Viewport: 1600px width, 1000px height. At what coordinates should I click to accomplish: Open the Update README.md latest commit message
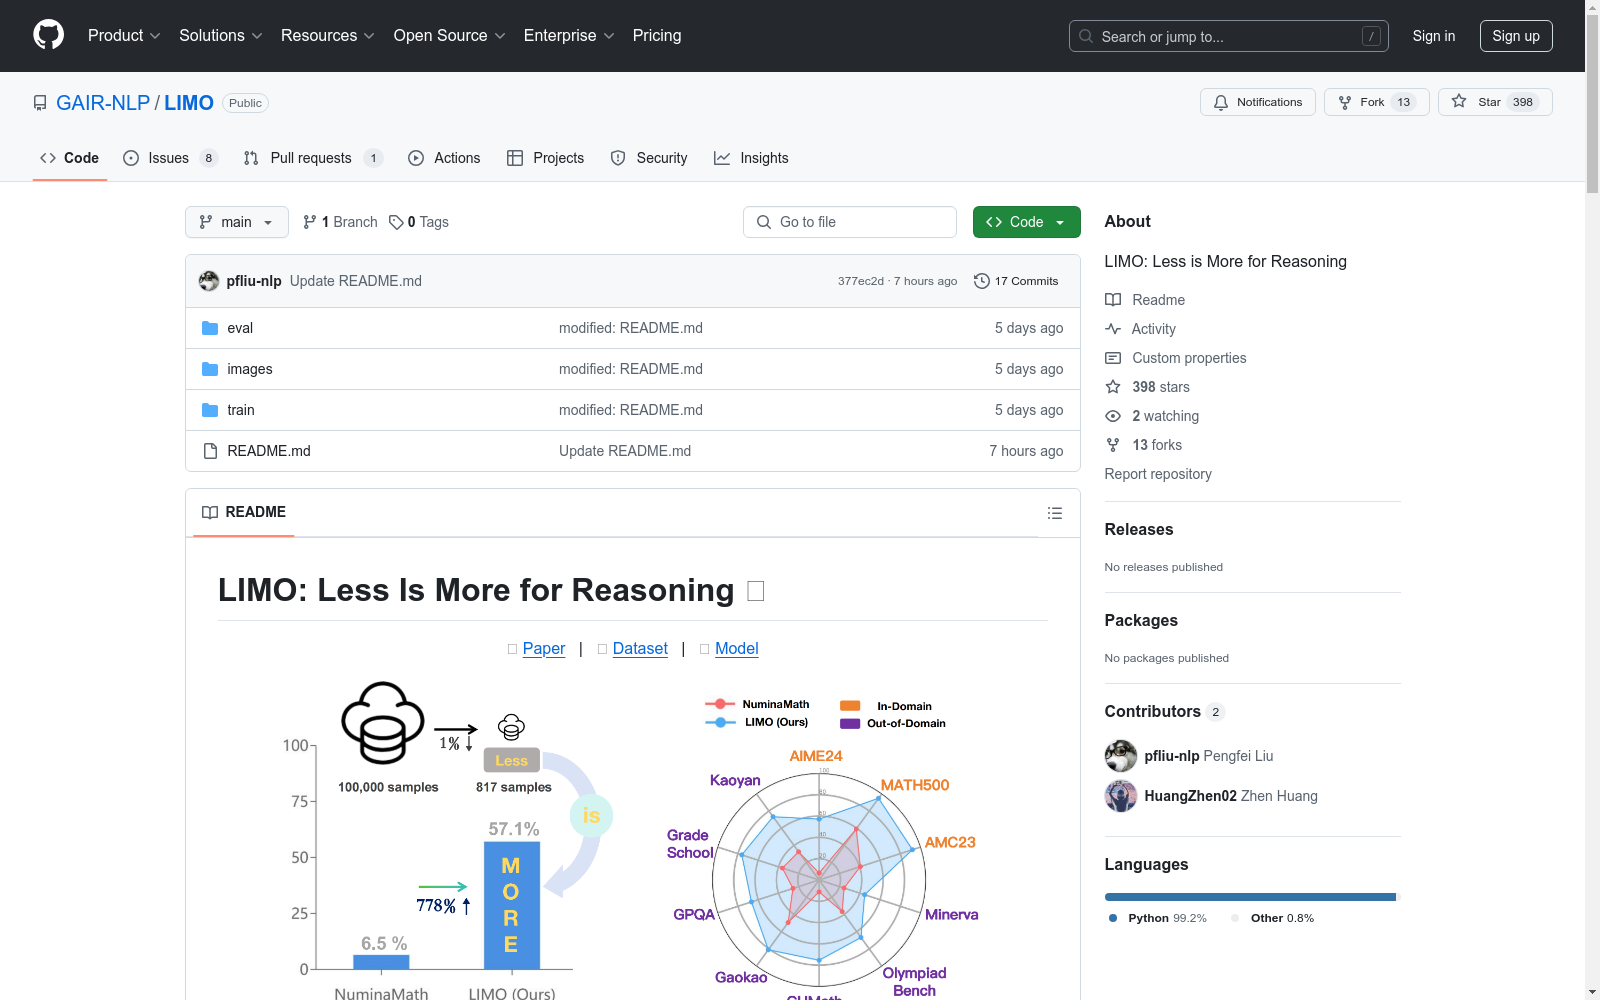pyautogui.click(x=356, y=281)
